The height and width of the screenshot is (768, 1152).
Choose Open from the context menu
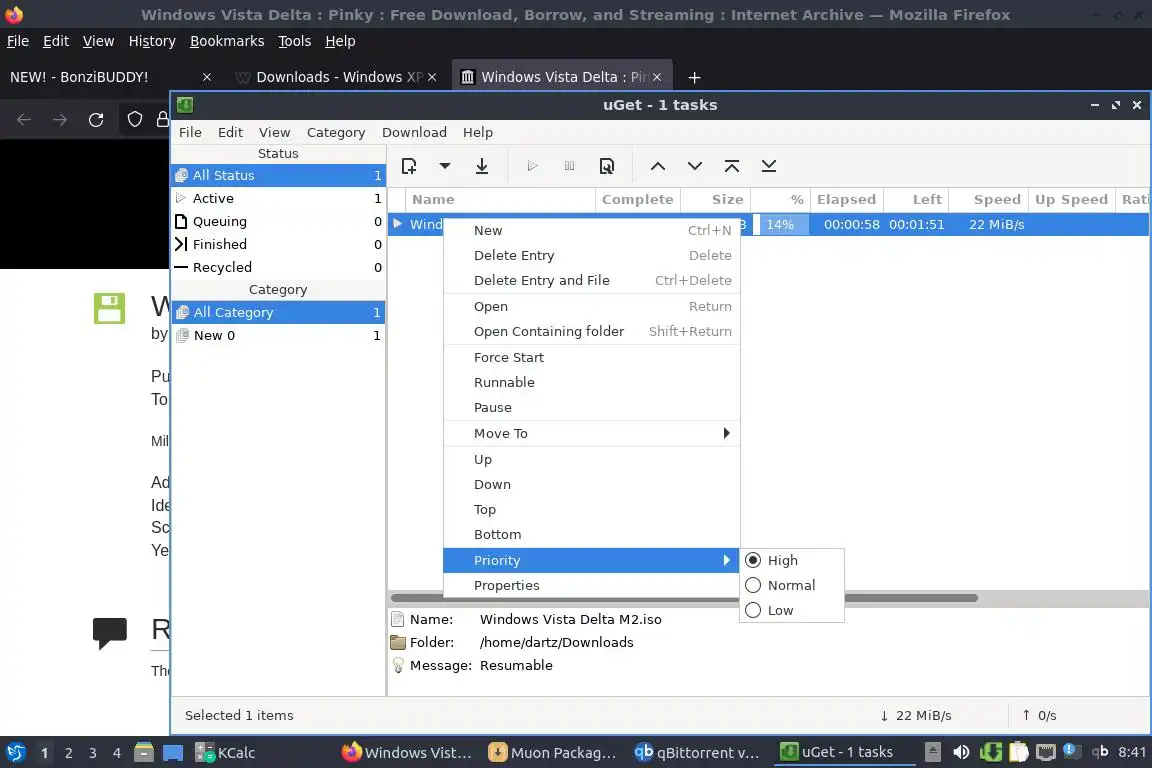tap(591, 306)
